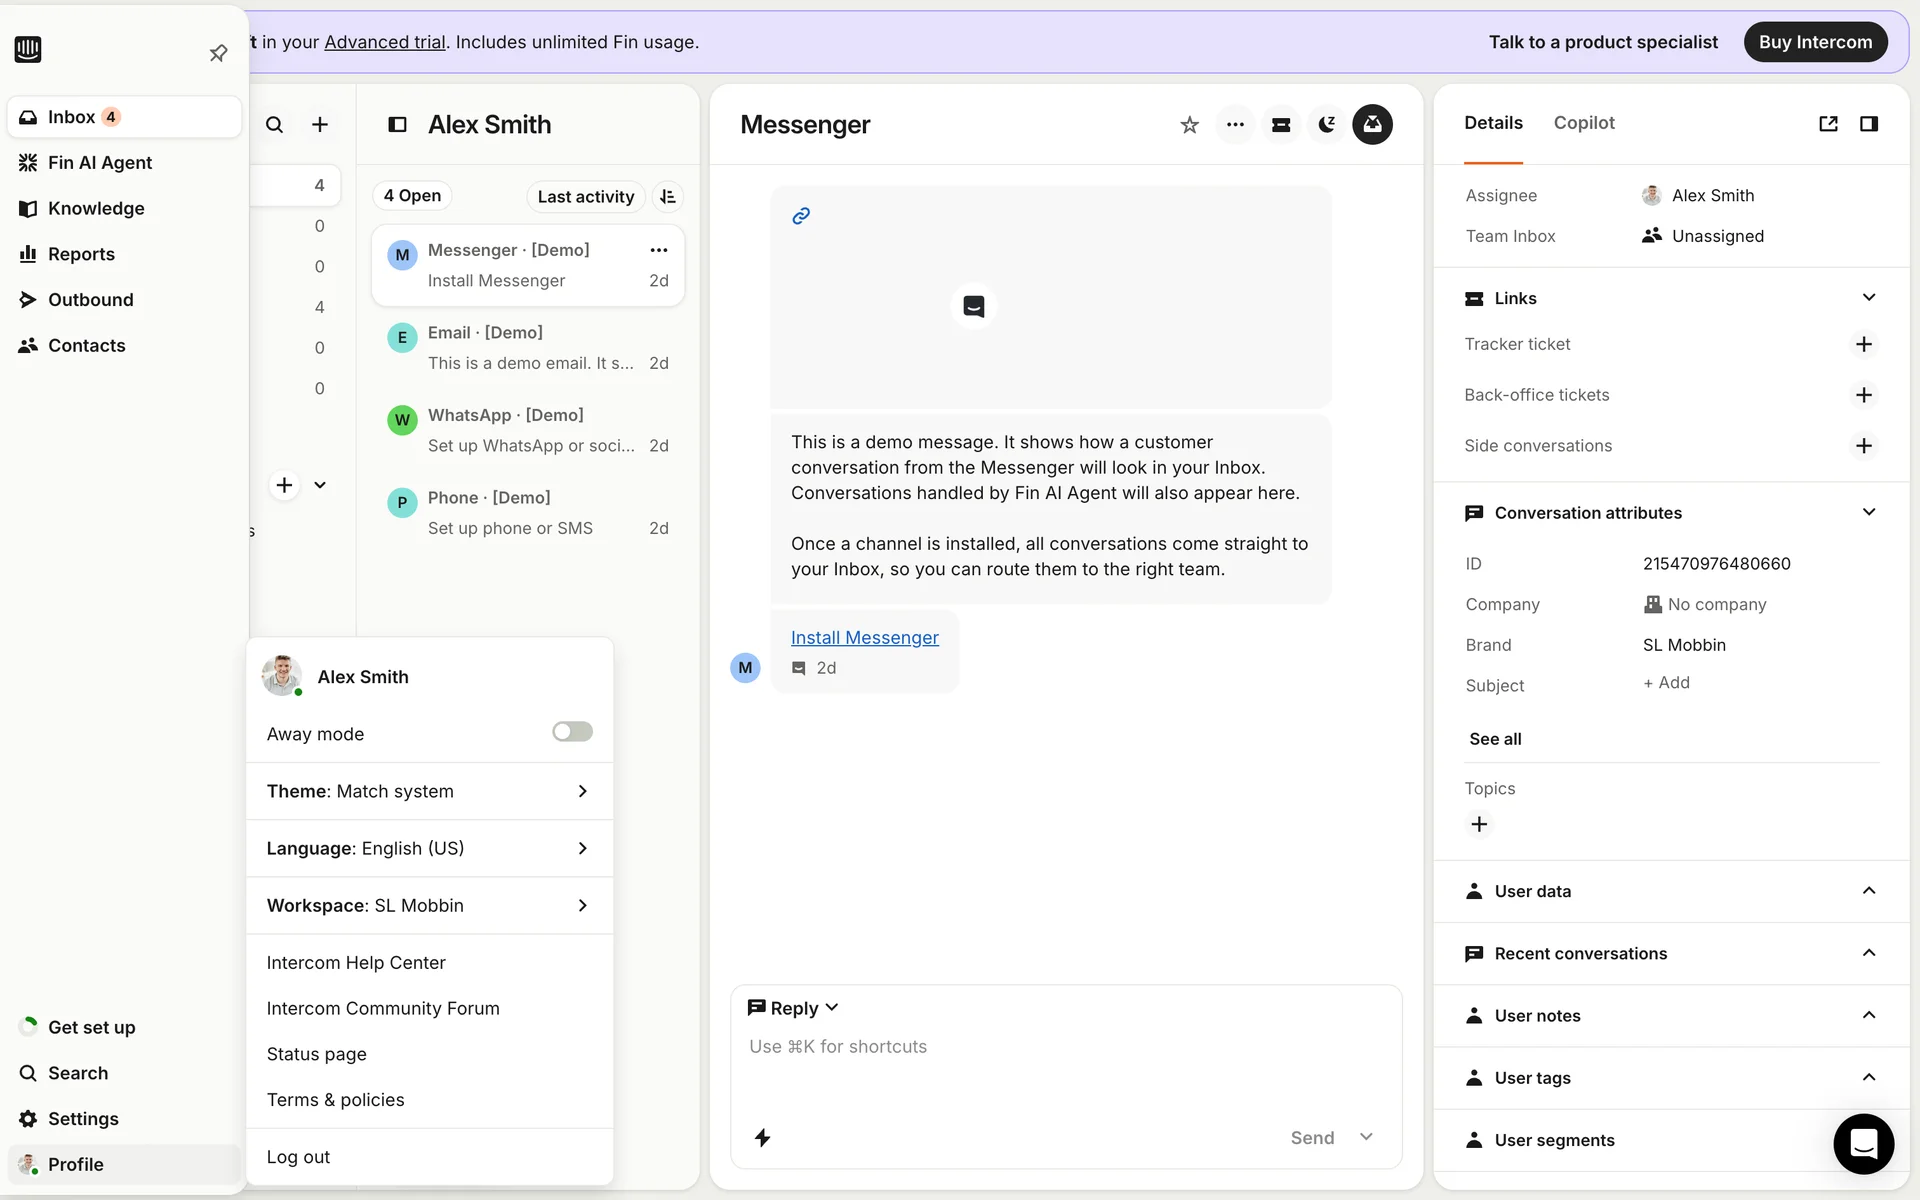
Task: Toggle the right details sidebar panel
Action: tap(1868, 124)
